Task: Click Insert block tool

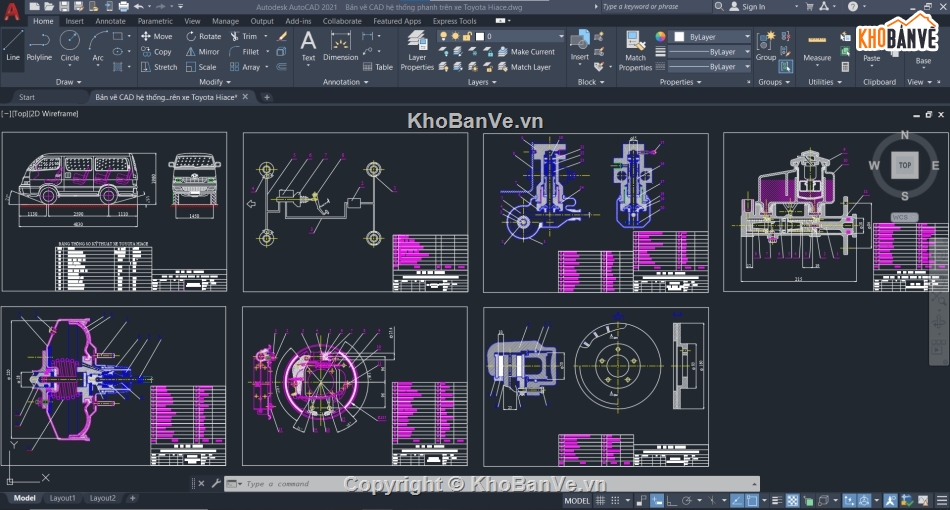Action: click(579, 46)
